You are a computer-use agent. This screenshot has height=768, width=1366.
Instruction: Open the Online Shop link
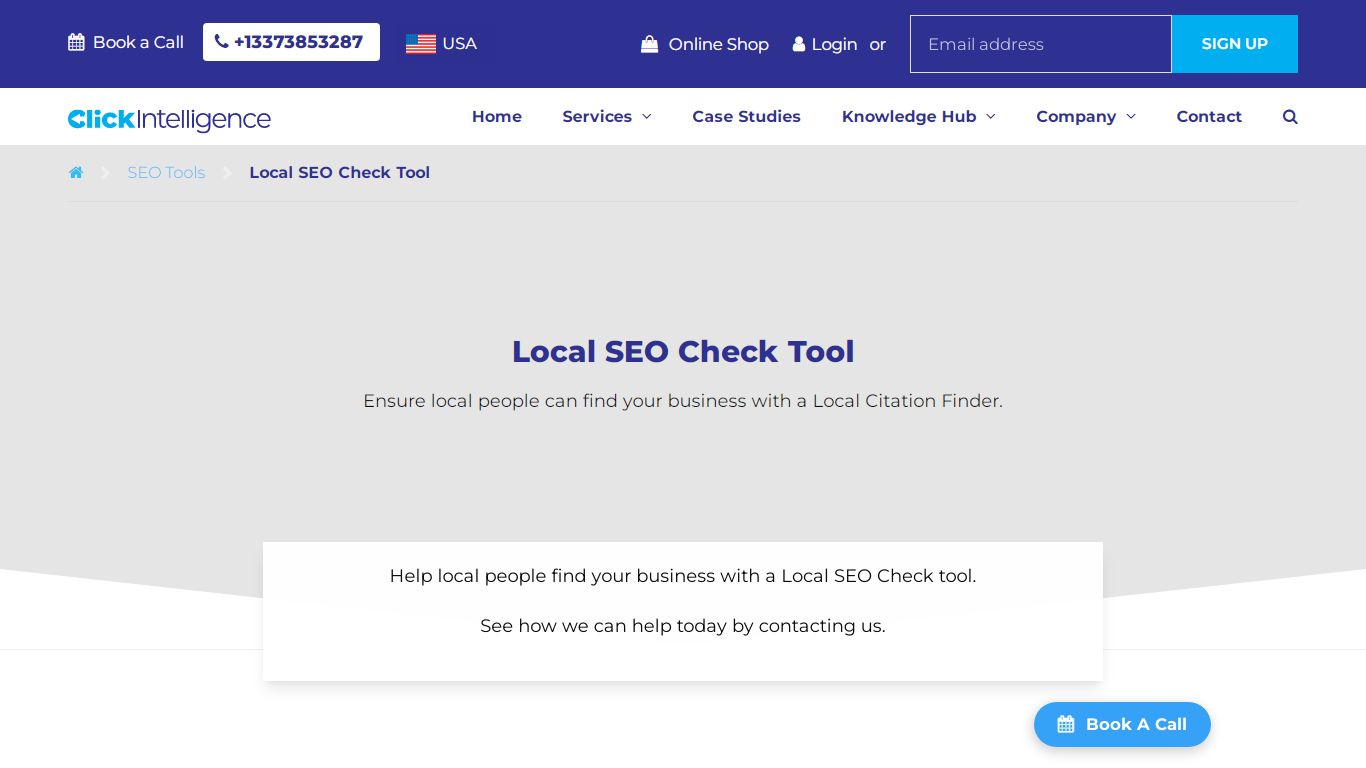(x=705, y=44)
